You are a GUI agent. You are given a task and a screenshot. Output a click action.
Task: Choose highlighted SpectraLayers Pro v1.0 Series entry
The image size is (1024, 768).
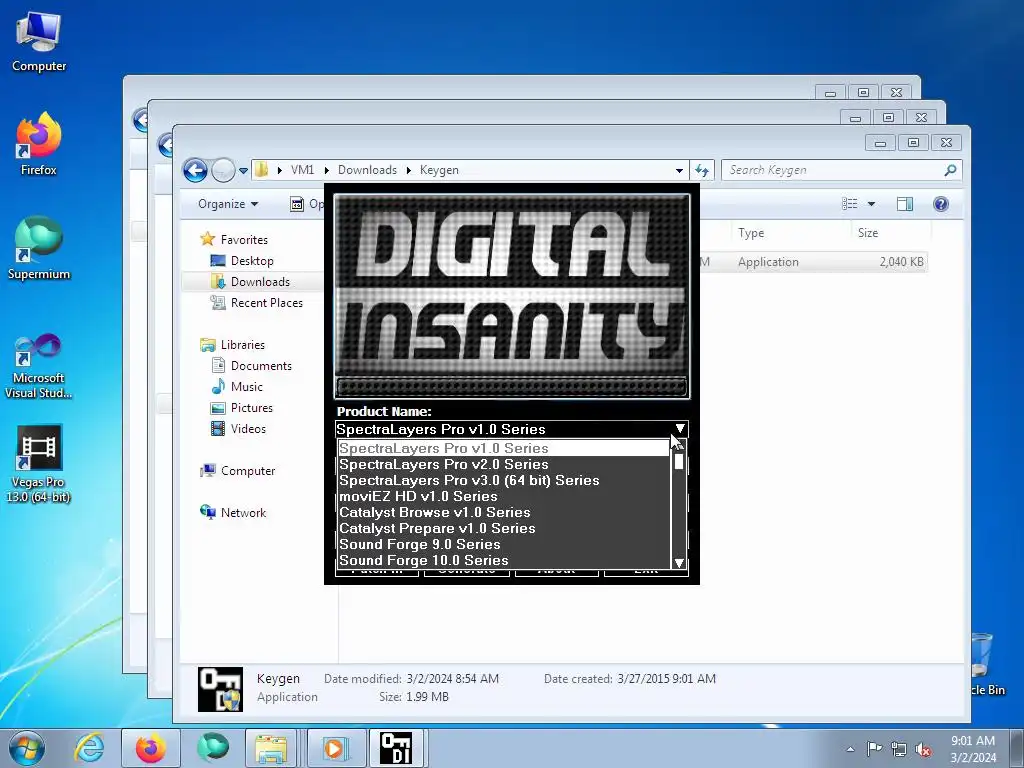tap(504, 448)
